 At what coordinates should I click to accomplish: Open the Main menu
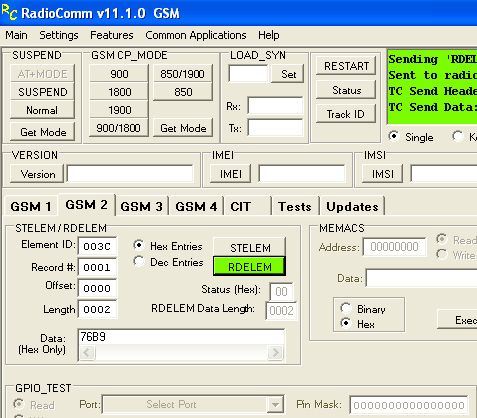click(x=16, y=35)
